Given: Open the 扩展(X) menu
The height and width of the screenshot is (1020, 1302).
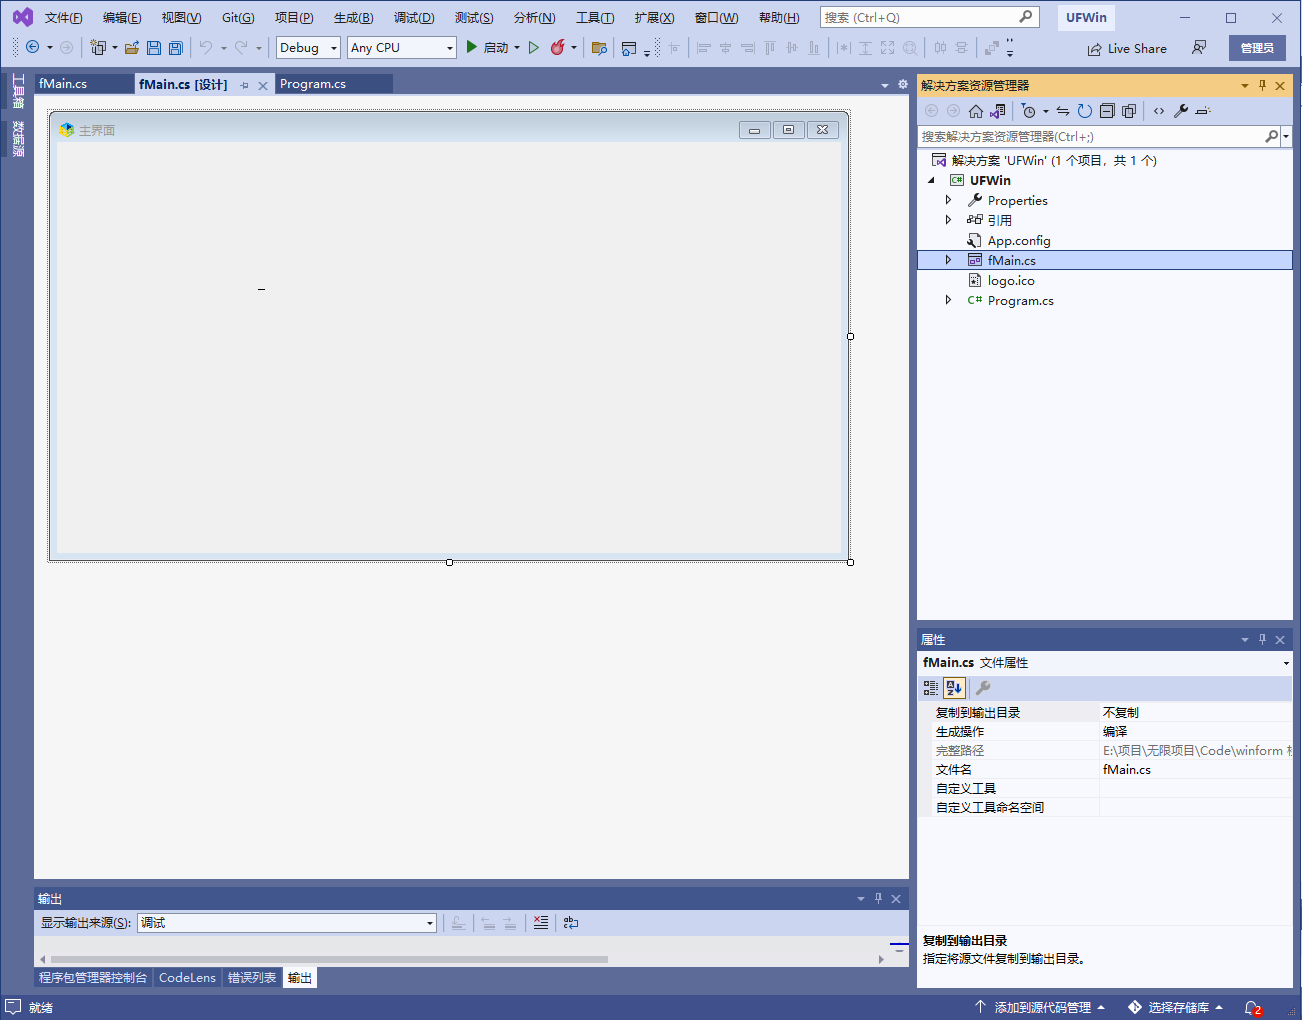Looking at the screenshot, I should coord(654,18).
